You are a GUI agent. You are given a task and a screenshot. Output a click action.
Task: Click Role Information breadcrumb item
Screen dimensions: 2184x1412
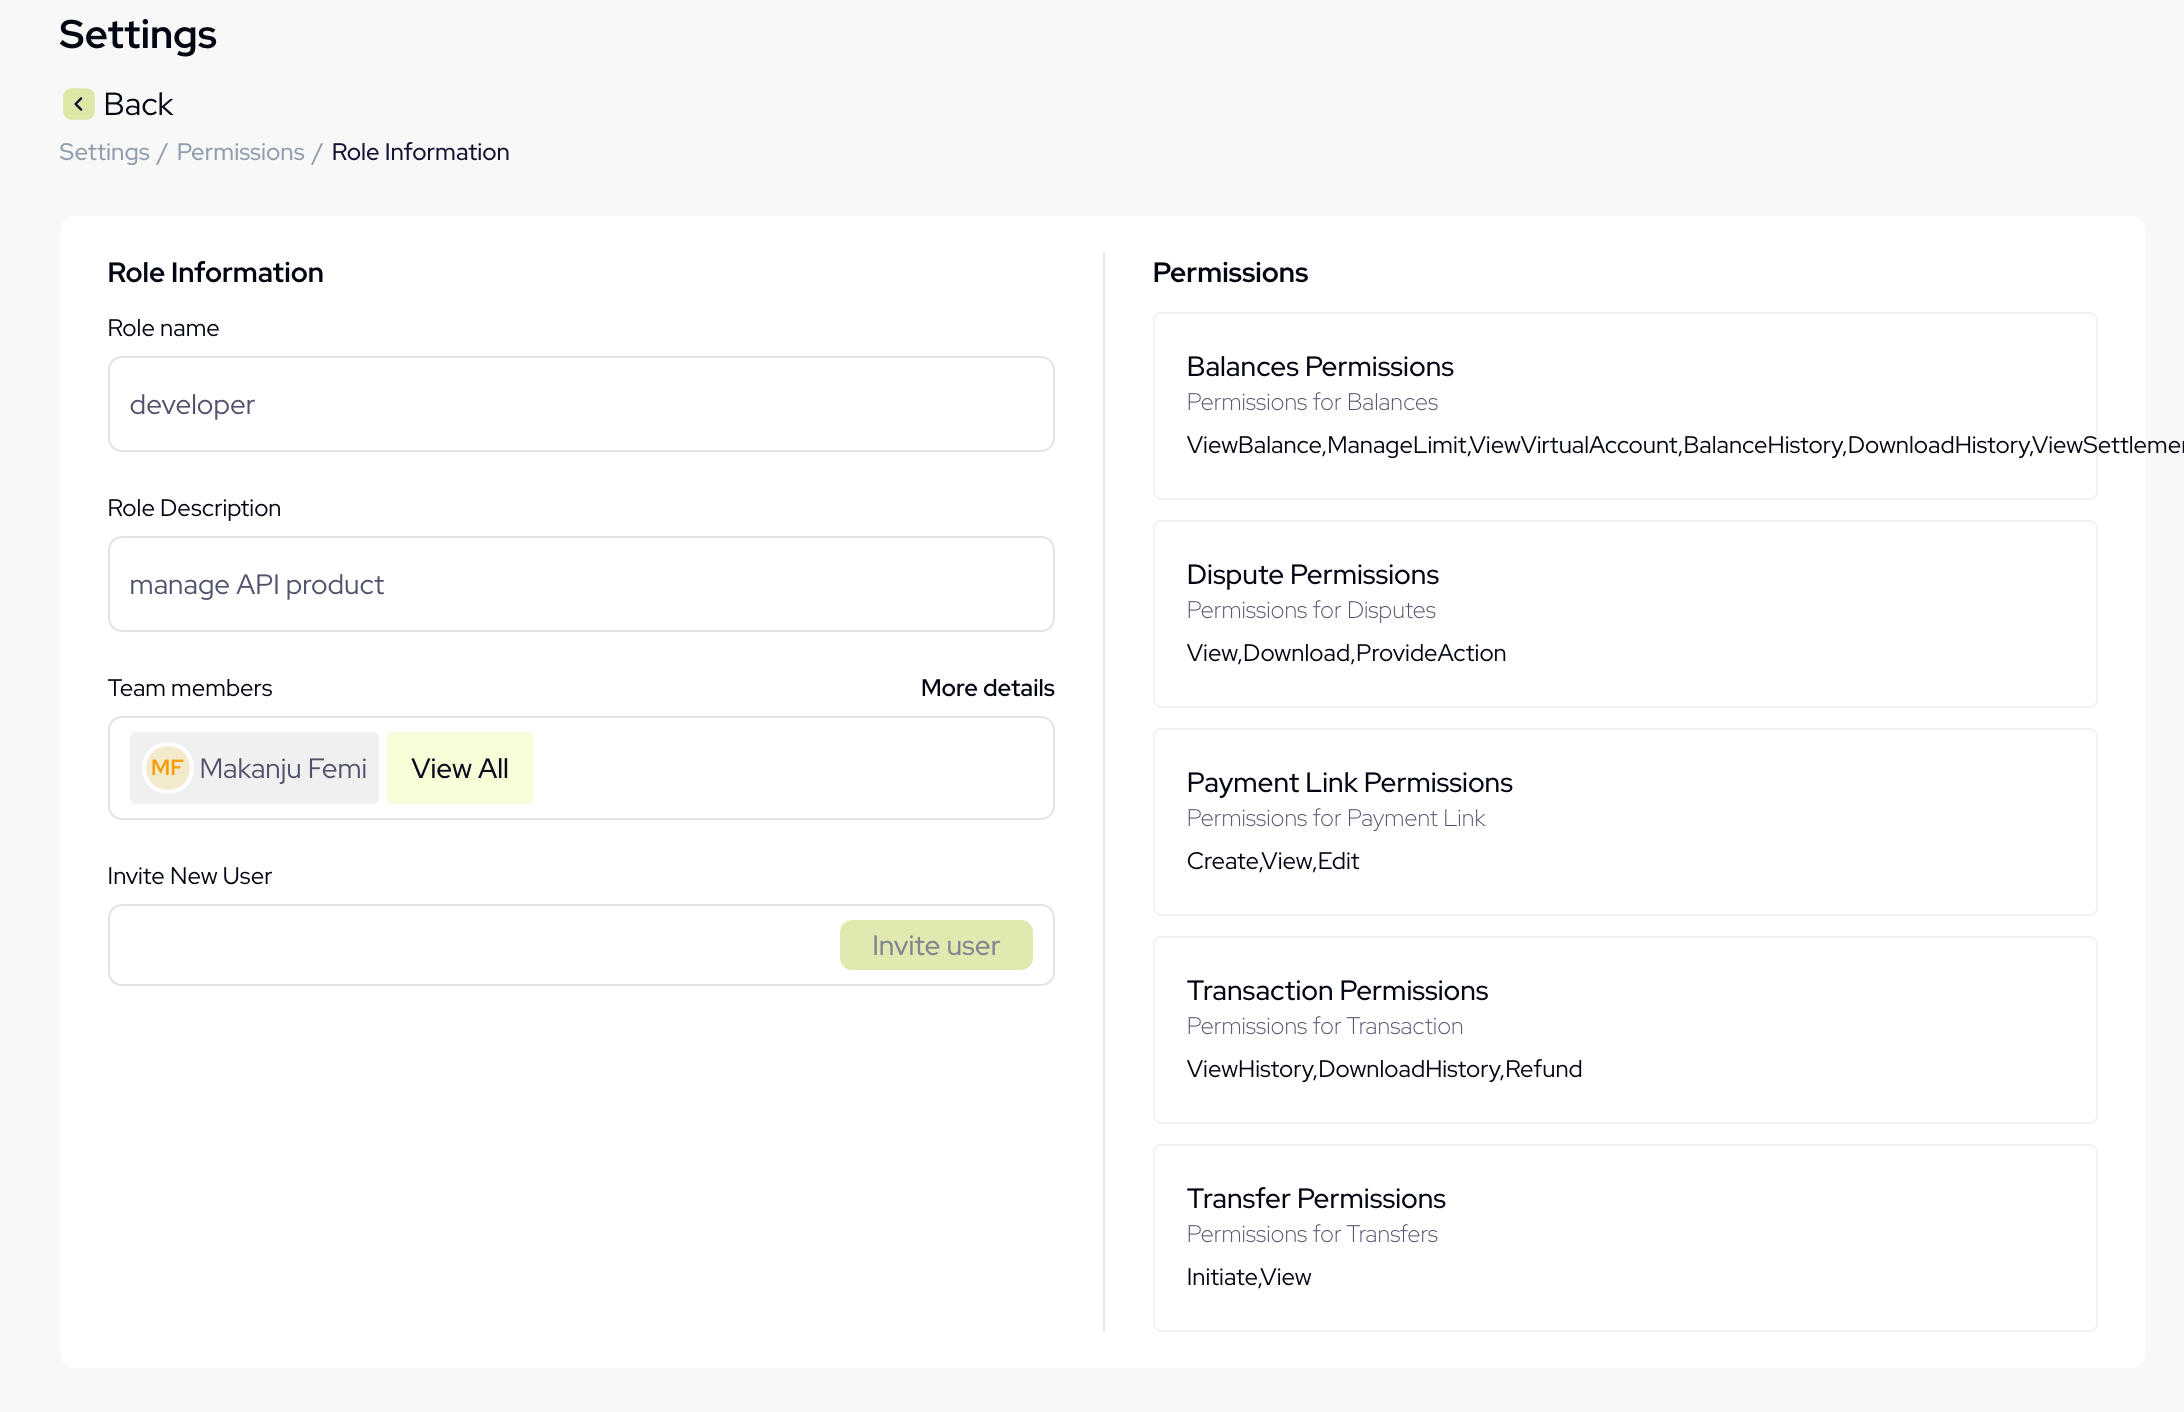point(420,152)
